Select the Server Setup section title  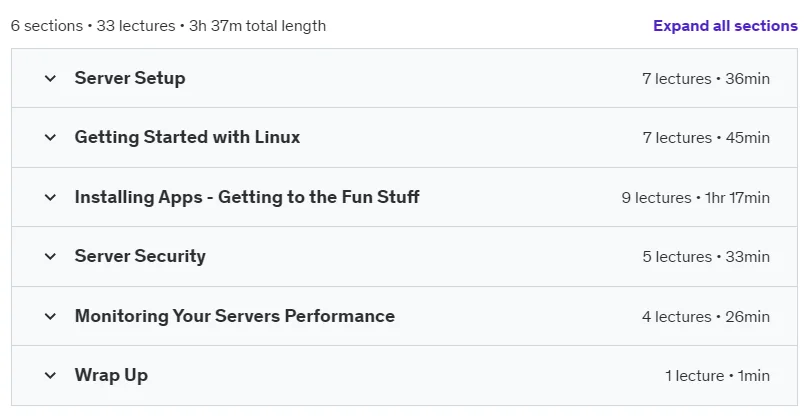[130, 78]
